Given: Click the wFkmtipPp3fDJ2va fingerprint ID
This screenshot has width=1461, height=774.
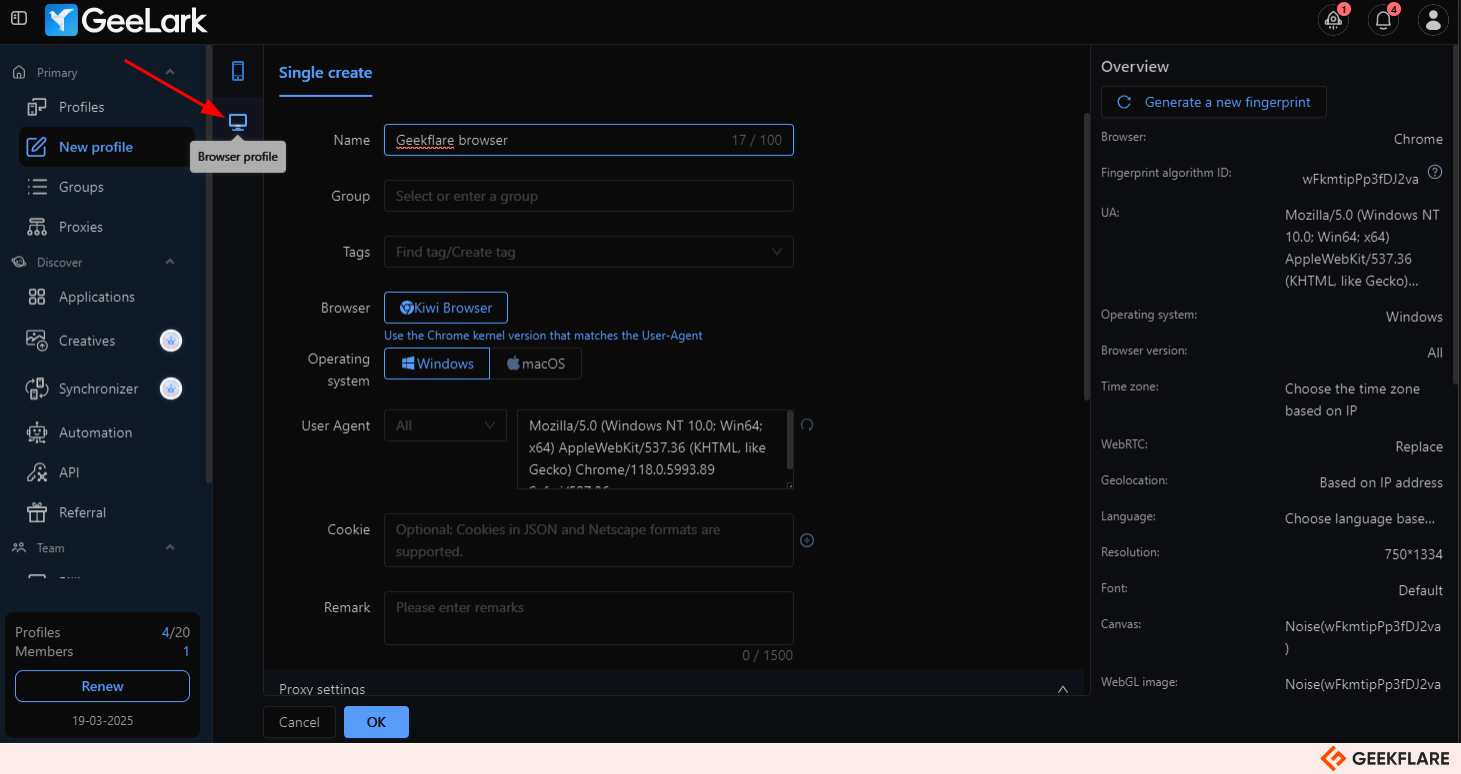Looking at the screenshot, I should point(1360,179).
